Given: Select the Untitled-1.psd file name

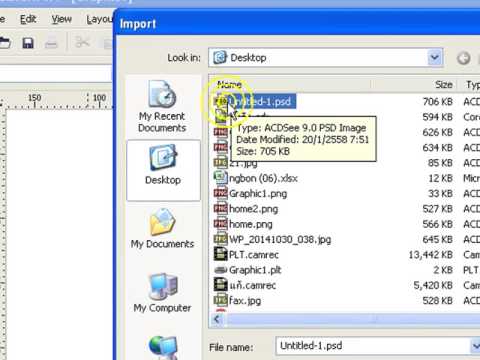Looking at the screenshot, I should (x=262, y=101).
